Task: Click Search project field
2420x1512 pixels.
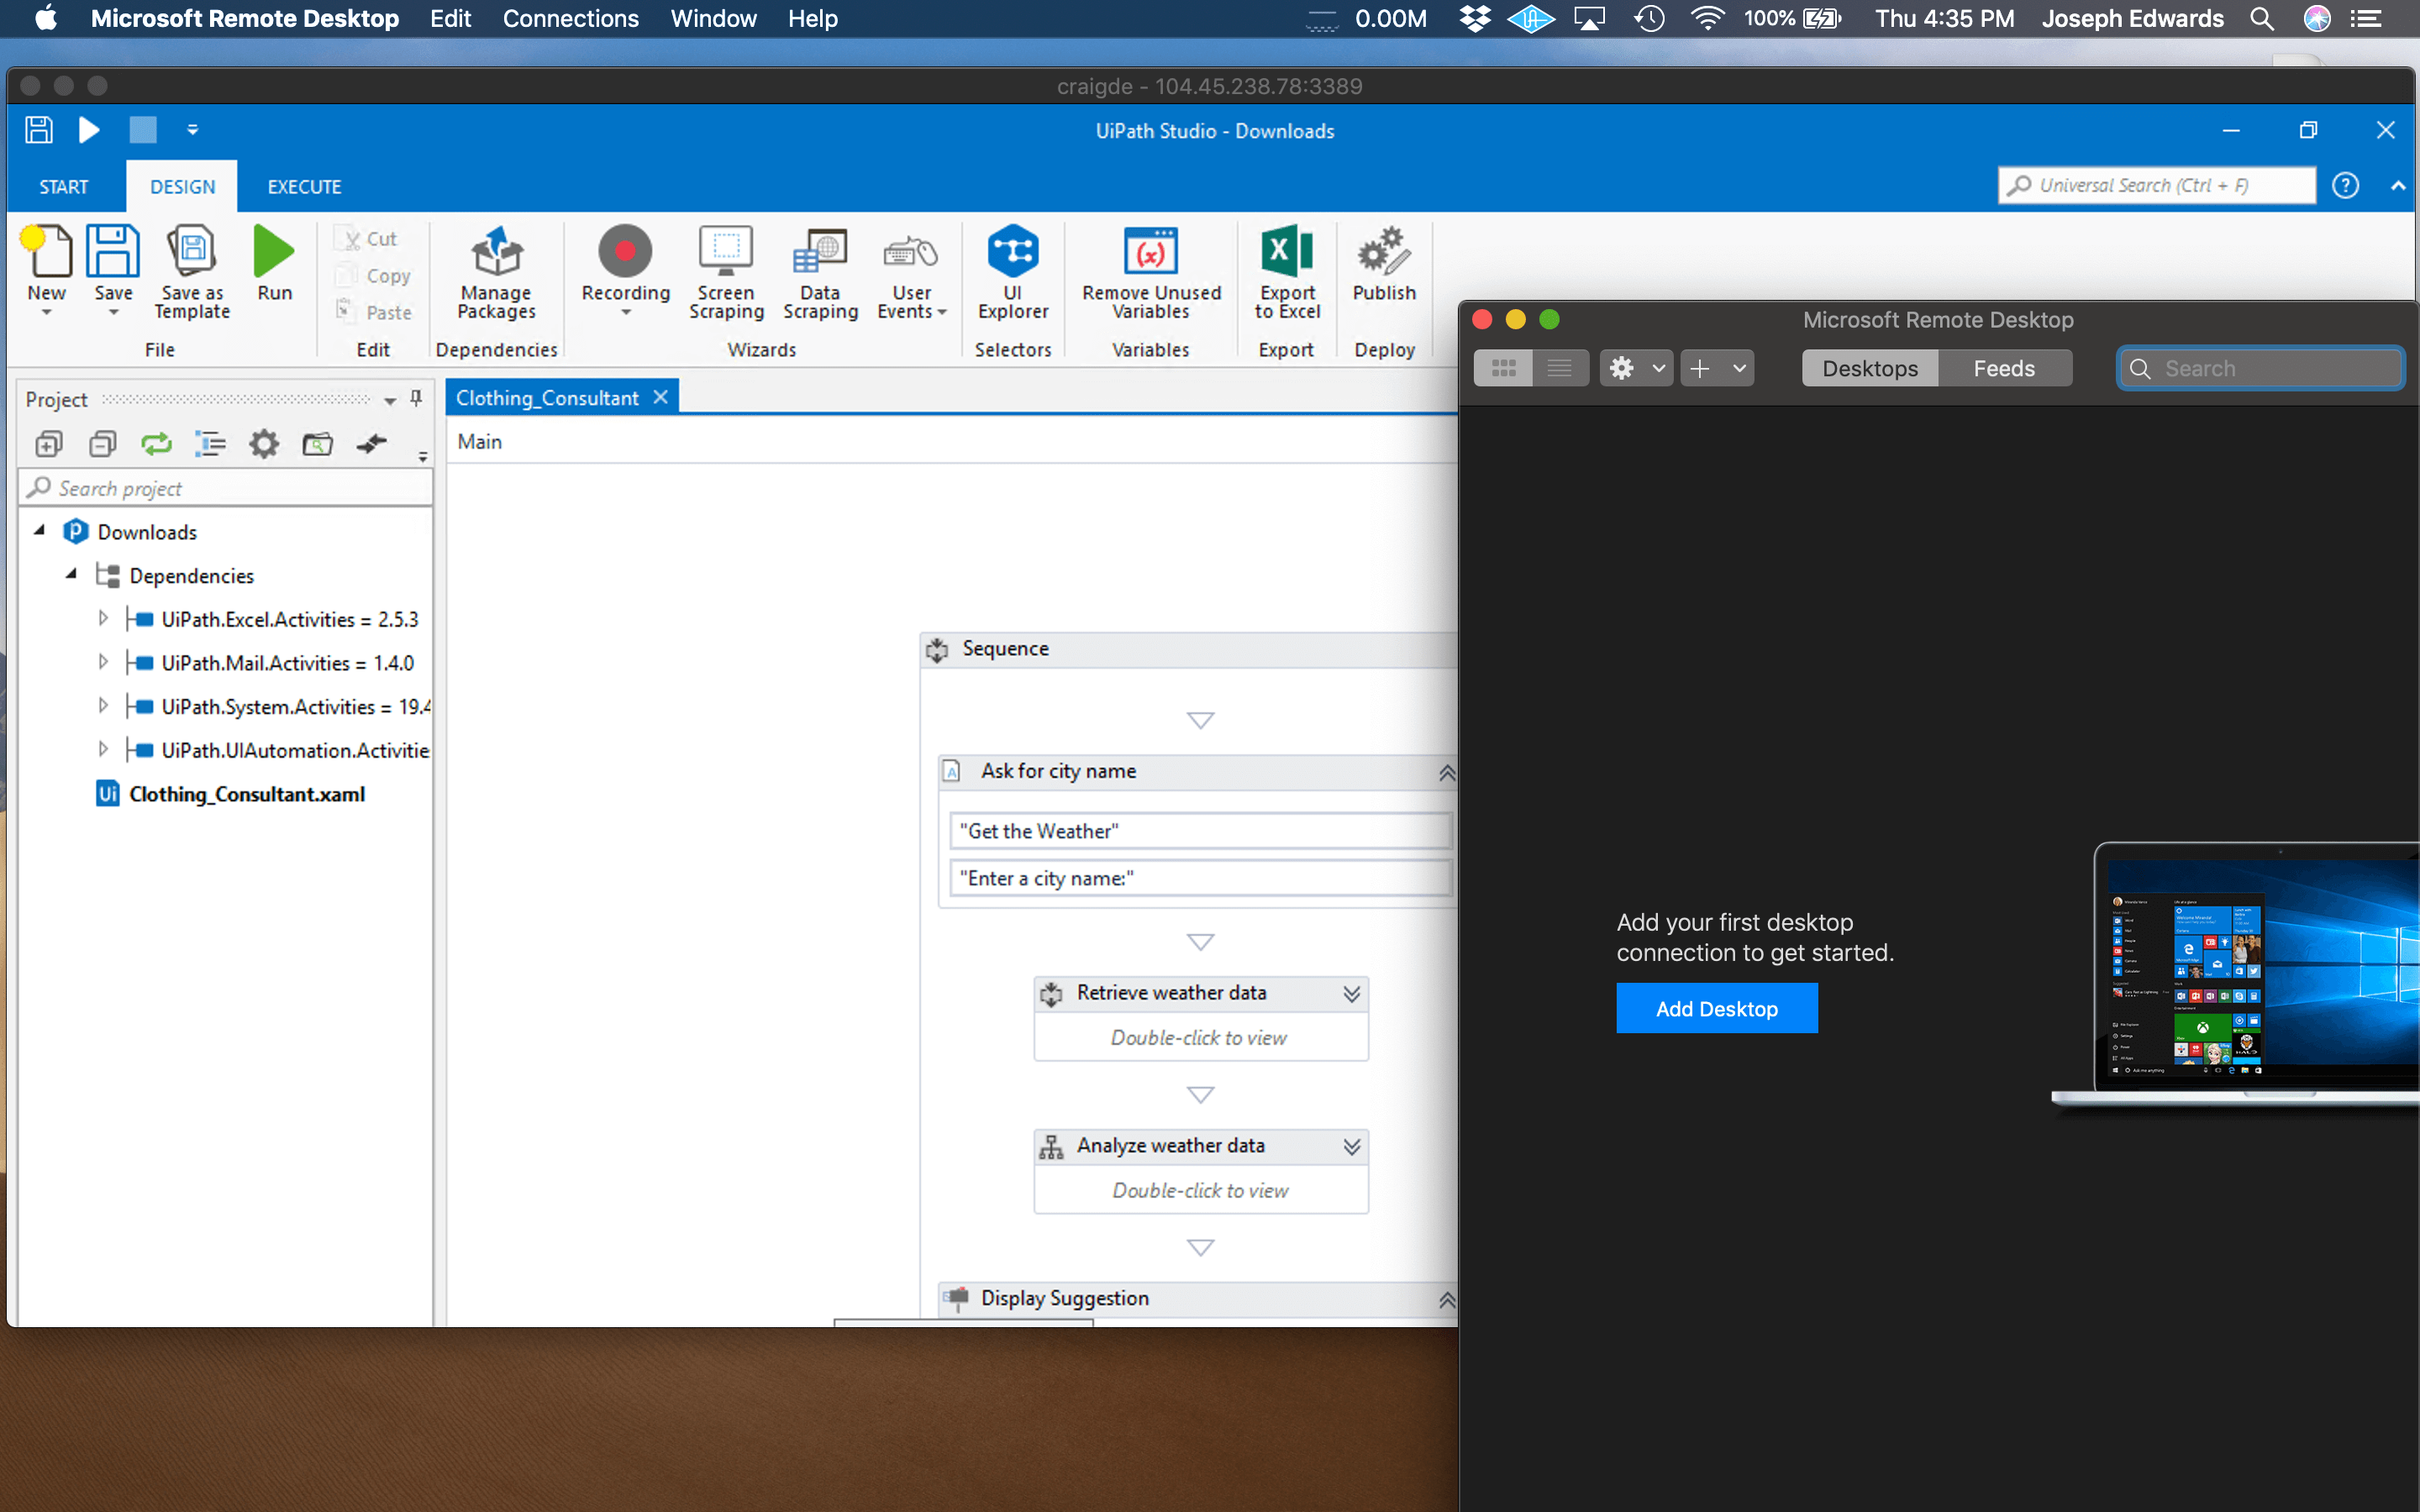Action: pos(226,488)
